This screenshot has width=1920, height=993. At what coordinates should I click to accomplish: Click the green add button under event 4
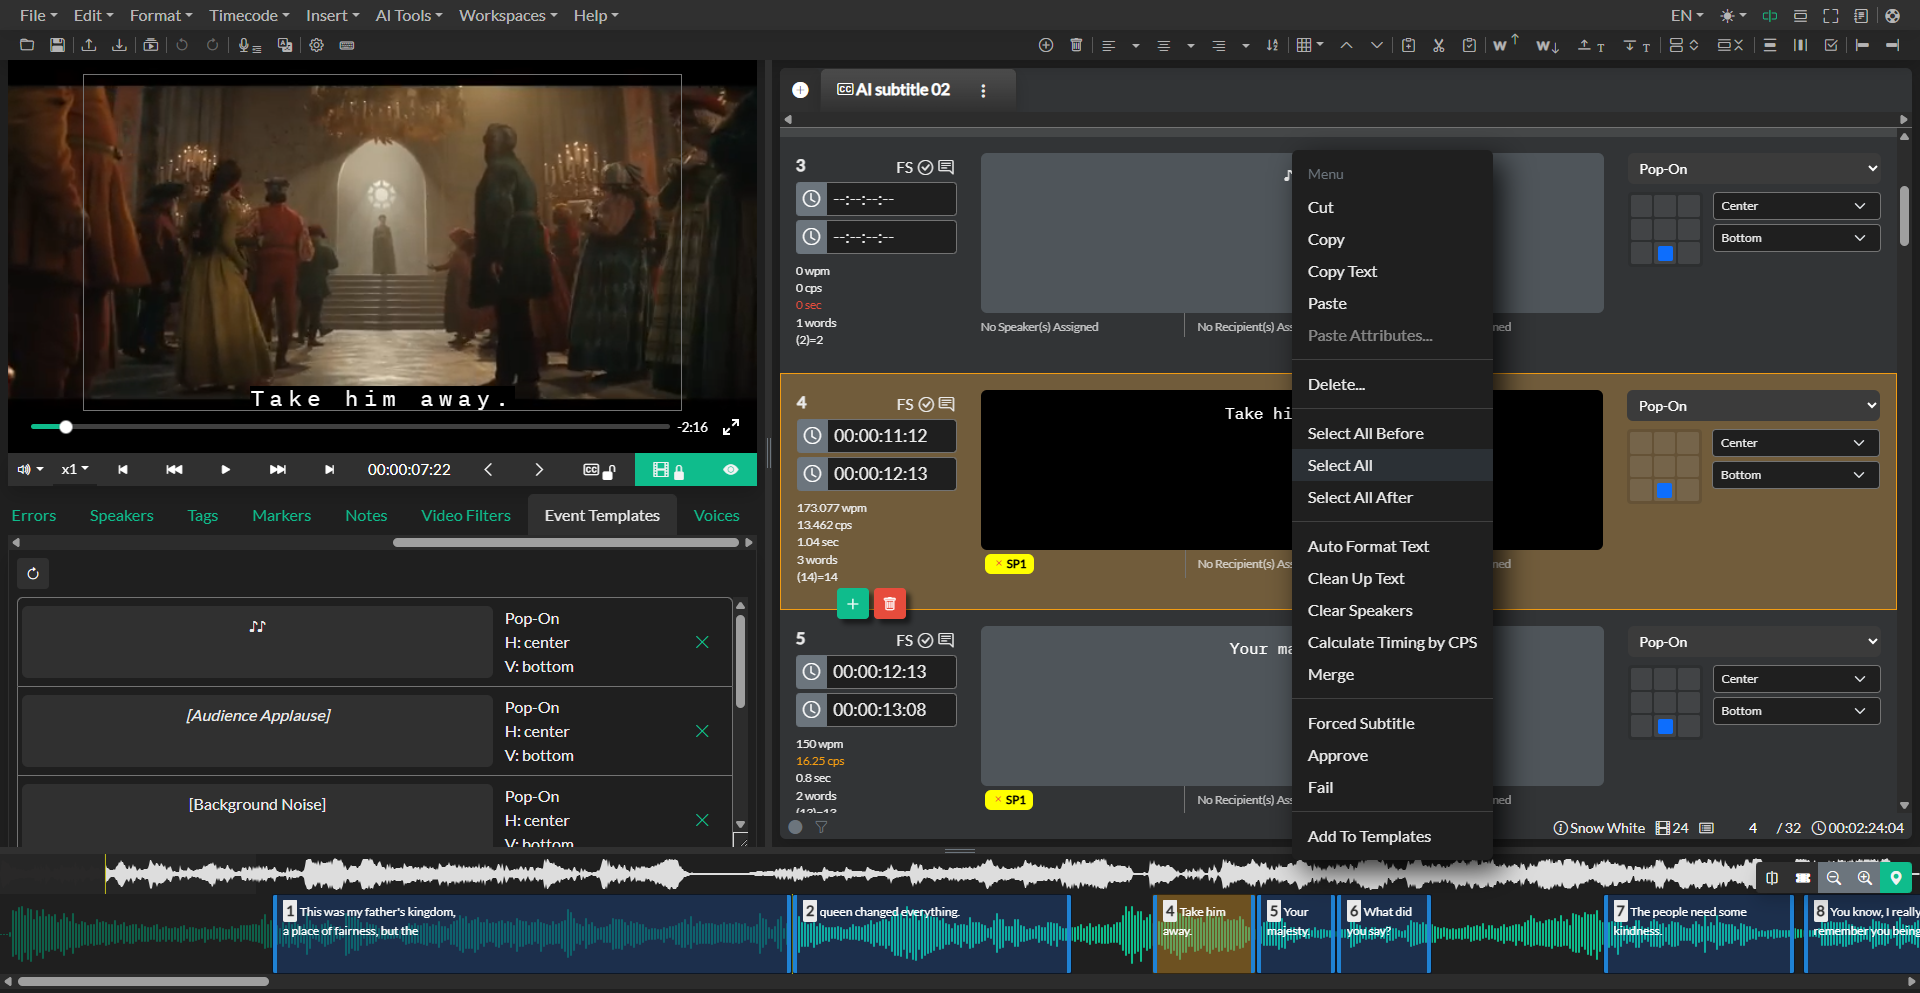coord(852,604)
